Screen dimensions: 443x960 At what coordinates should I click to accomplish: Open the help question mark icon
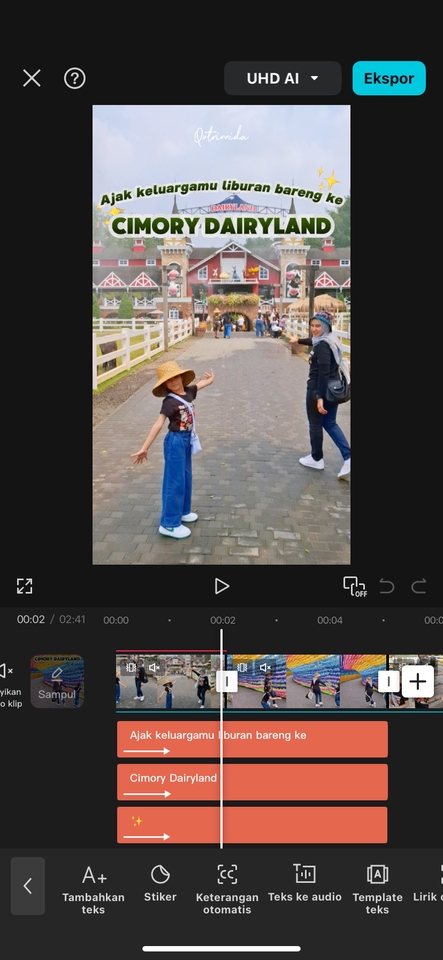tap(75, 78)
